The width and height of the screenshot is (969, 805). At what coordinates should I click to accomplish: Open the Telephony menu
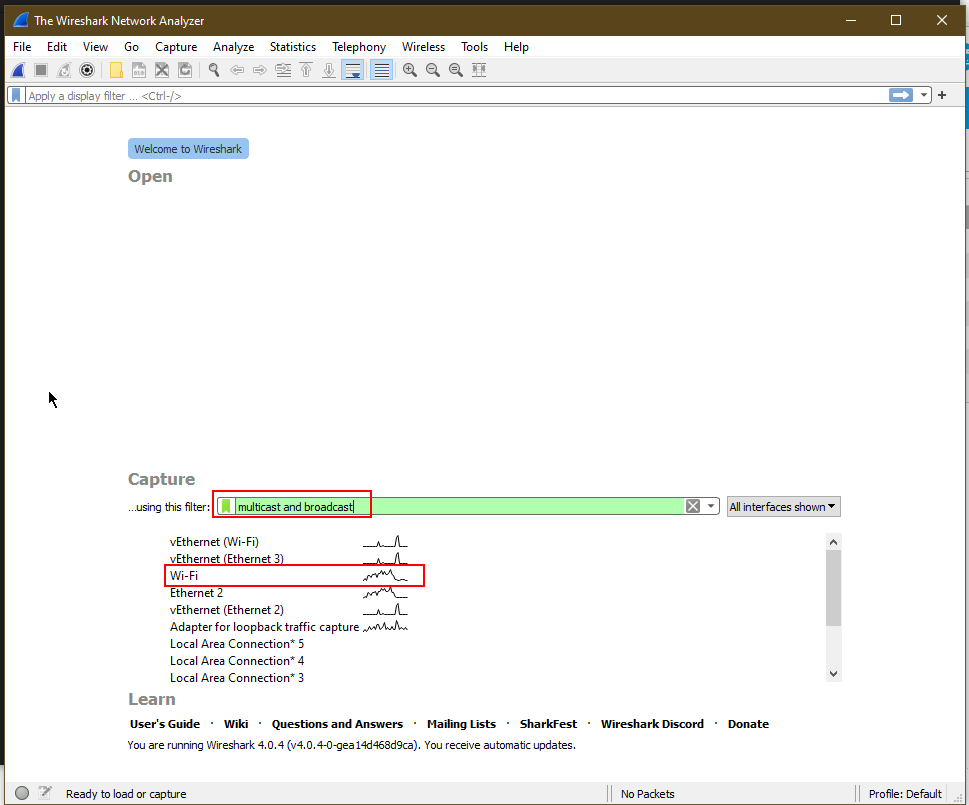click(359, 46)
